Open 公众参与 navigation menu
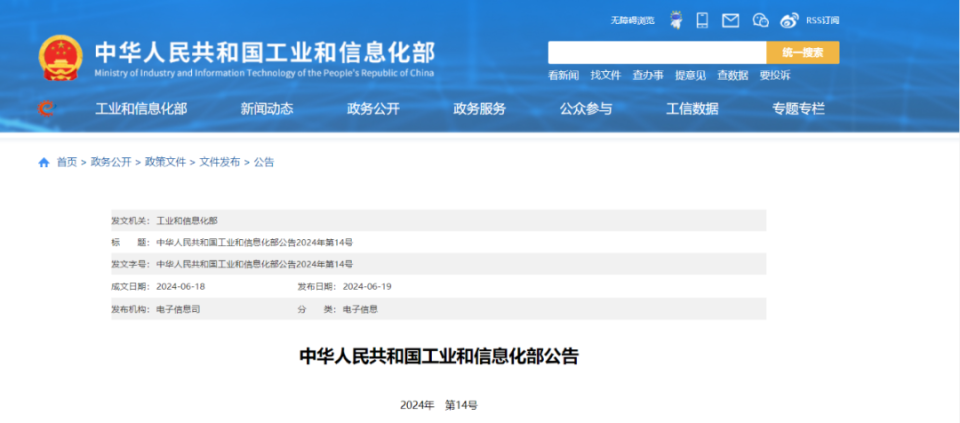 pyautogui.click(x=586, y=109)
